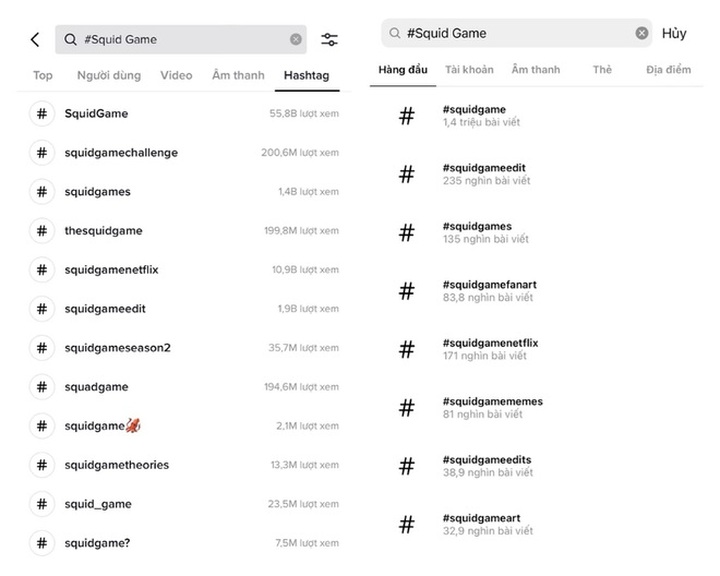Switch to Địa điểm tab

tap(668, 70)
